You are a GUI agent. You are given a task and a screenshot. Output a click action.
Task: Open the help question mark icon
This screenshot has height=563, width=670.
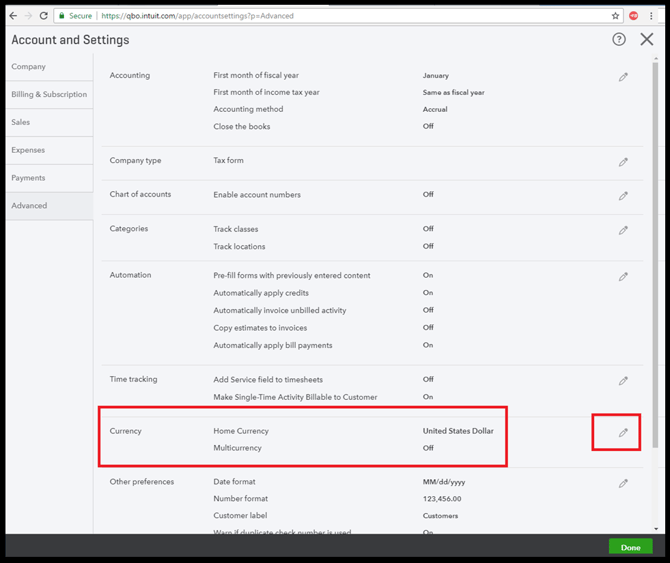click(619, 39)
